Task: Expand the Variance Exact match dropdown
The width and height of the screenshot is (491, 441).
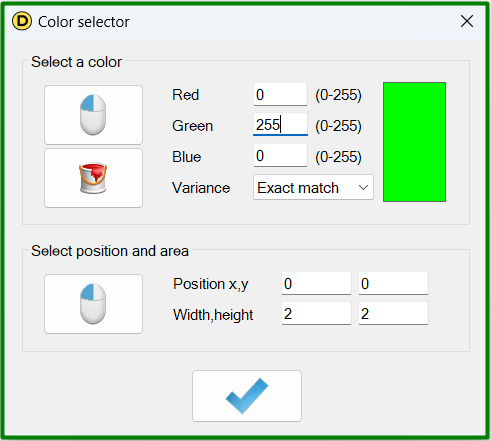Action: (x=313, y=187)
